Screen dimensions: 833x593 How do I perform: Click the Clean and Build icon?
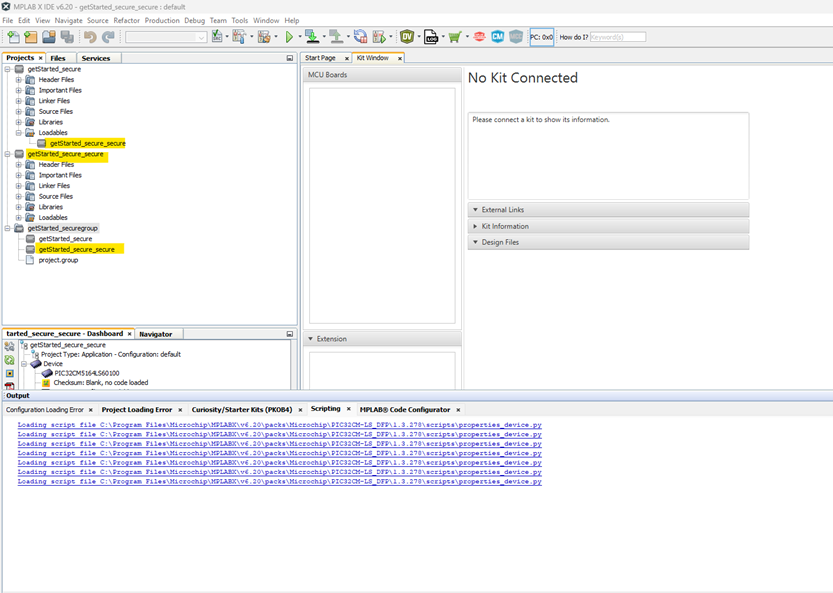point(264,36)
